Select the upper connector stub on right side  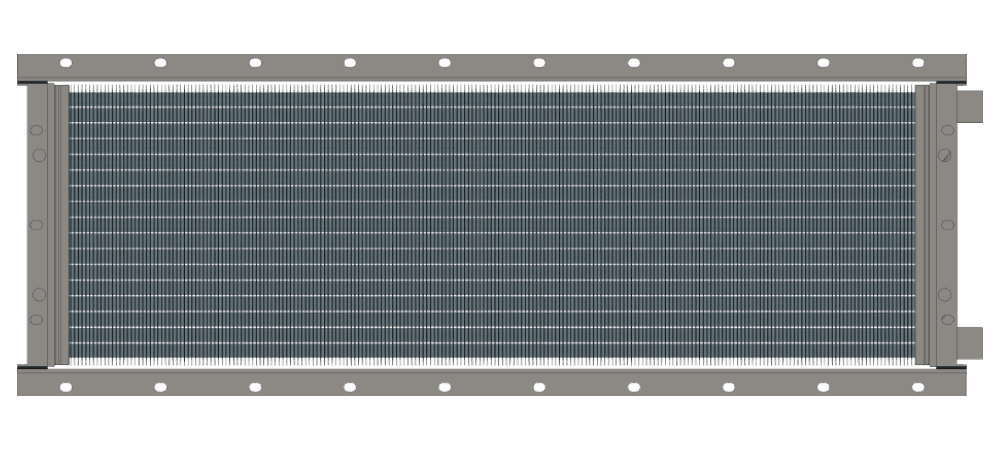coord(971,106)
